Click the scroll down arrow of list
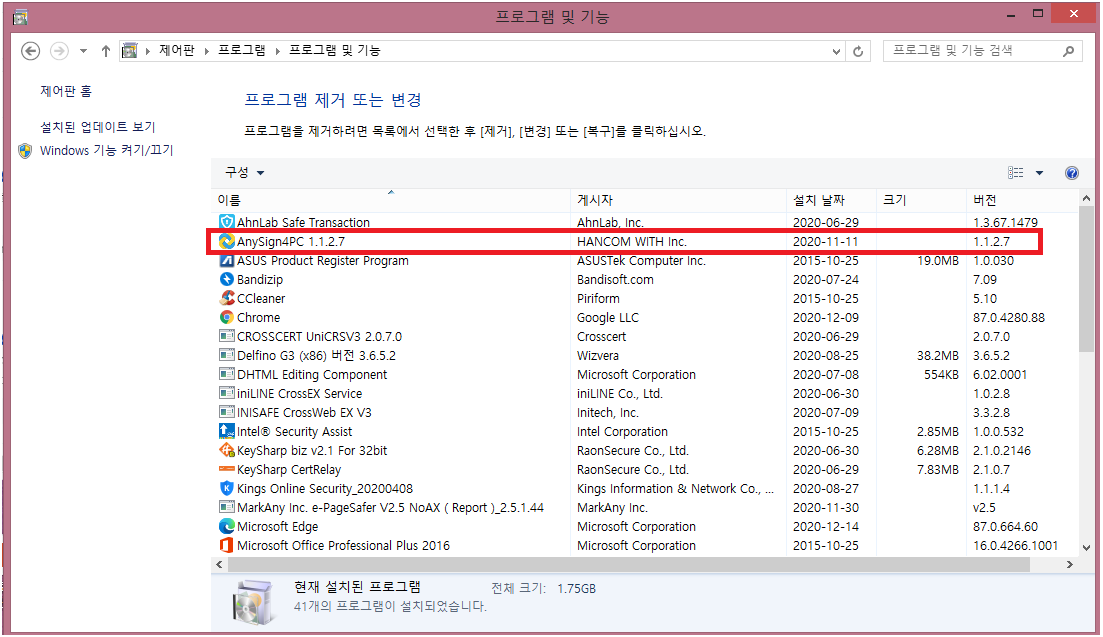 (x=1086, y=548)
